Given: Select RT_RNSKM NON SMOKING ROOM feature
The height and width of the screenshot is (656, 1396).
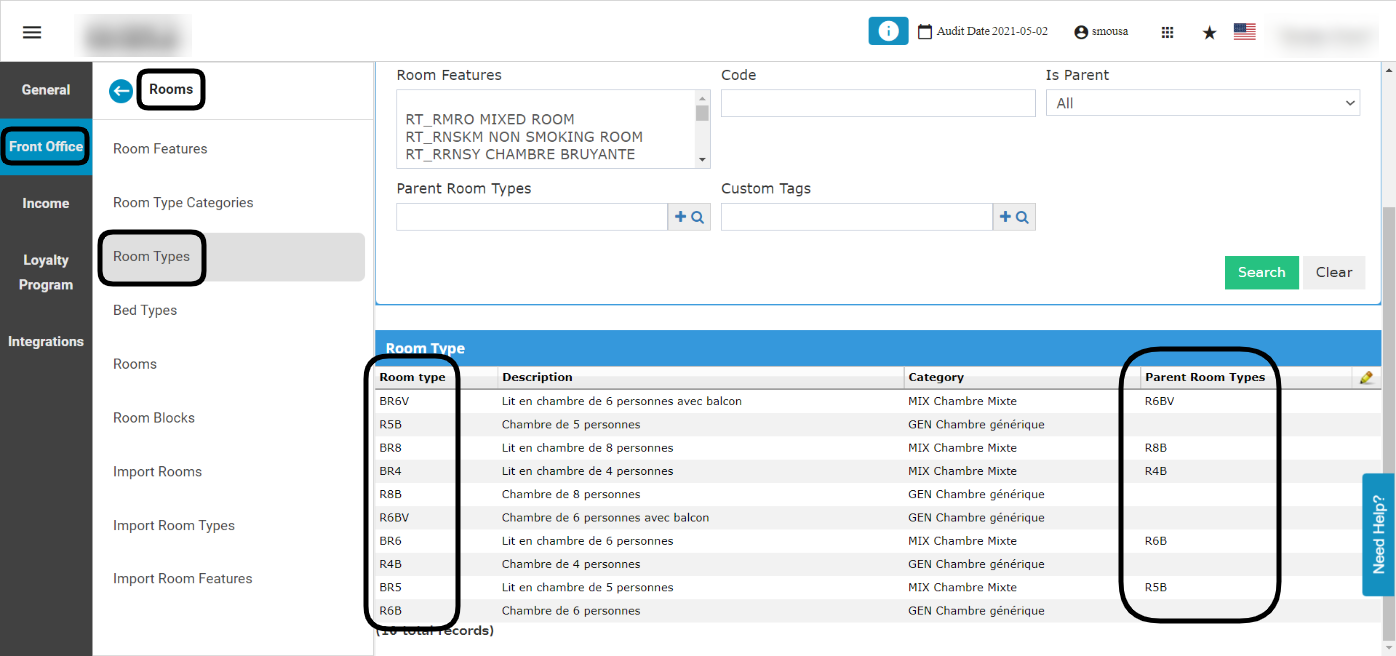Looking at the screenshot, I should click(524, 137).
